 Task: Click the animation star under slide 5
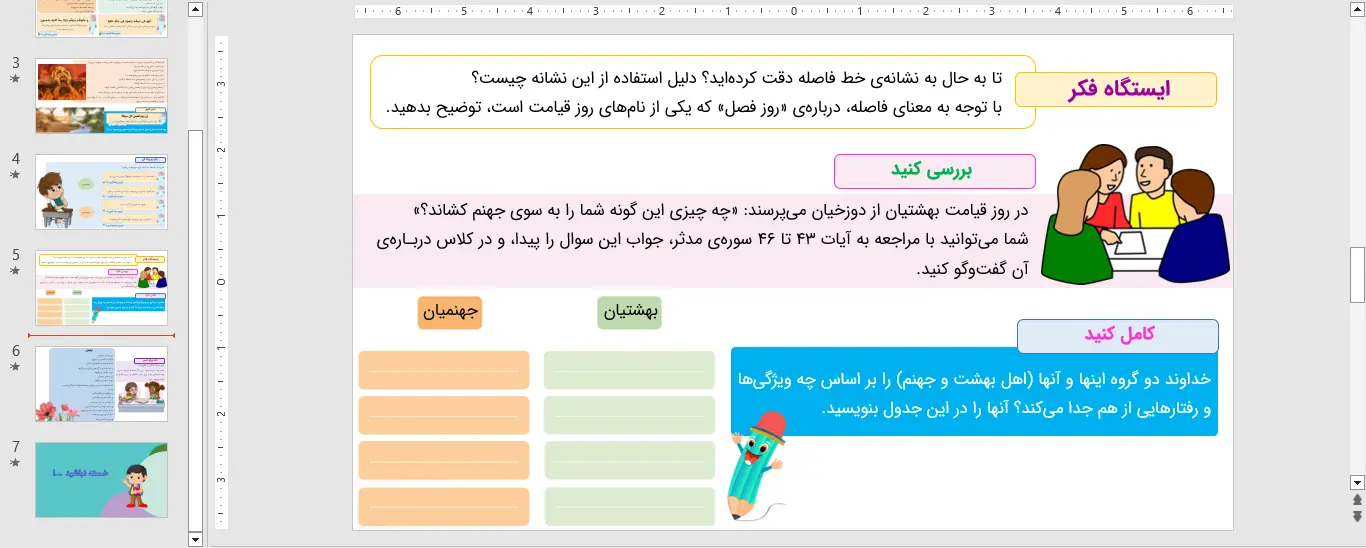(x=15, y=270)
